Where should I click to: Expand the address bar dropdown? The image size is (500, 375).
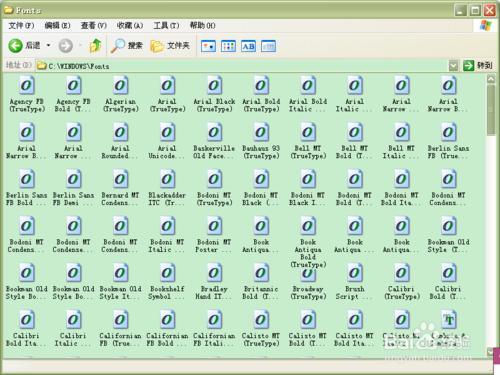pos(453,66)
